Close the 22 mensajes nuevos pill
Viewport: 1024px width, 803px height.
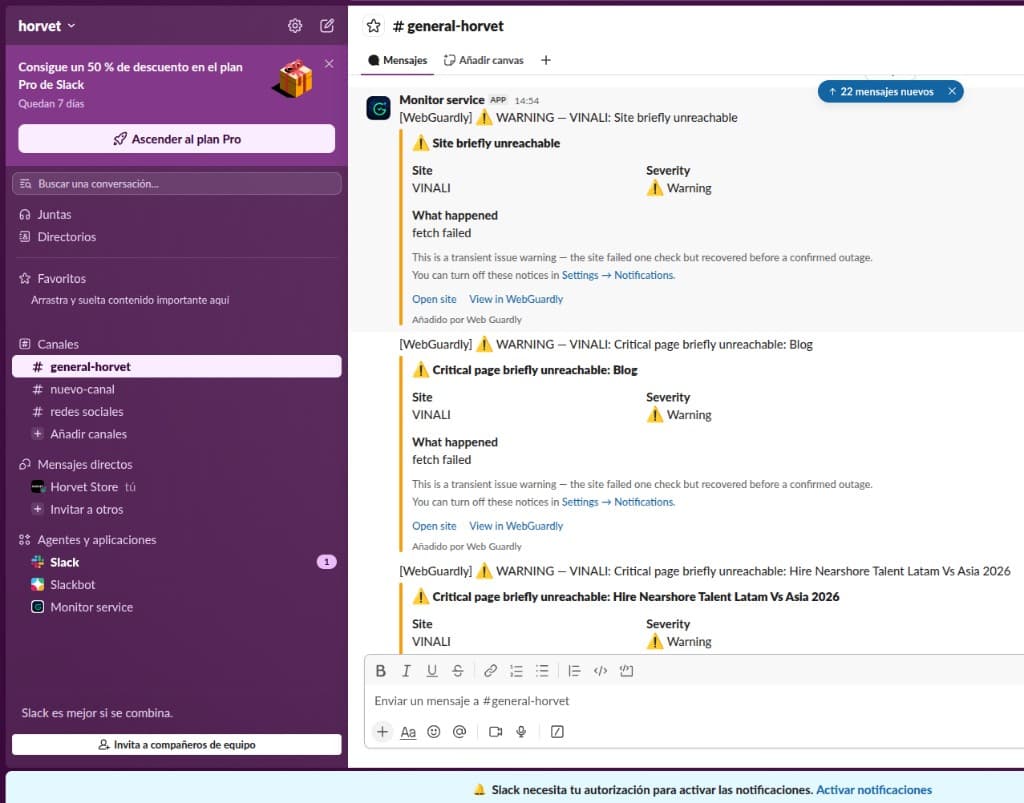tap(952, 91)
